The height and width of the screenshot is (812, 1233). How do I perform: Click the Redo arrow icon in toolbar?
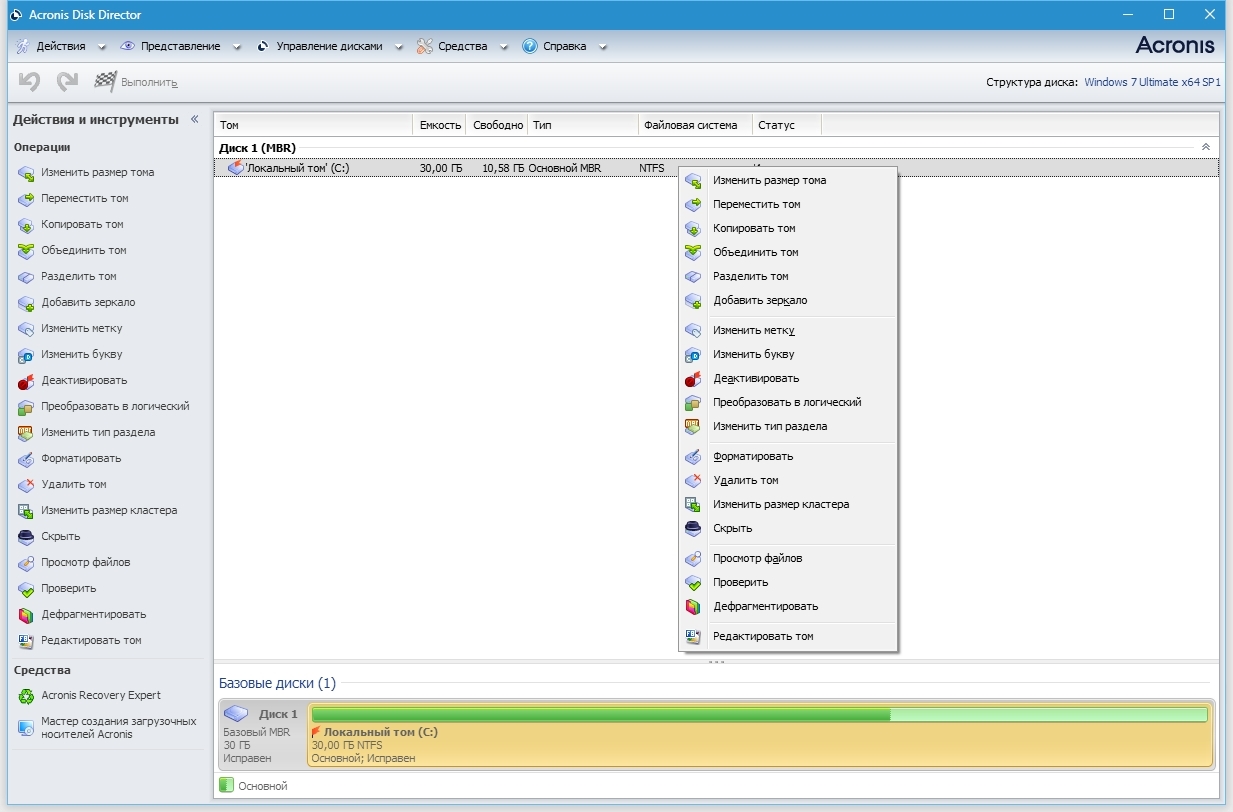coord(67,82)
